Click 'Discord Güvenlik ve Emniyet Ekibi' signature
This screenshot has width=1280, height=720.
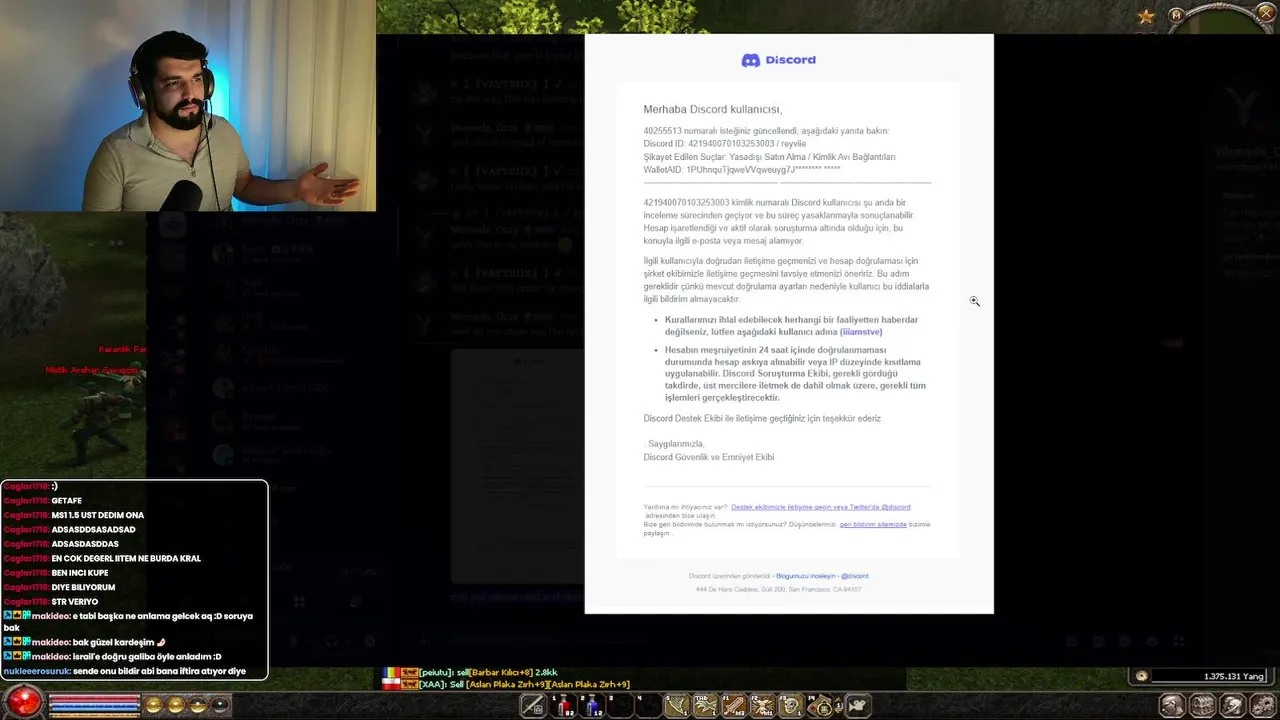709,457
